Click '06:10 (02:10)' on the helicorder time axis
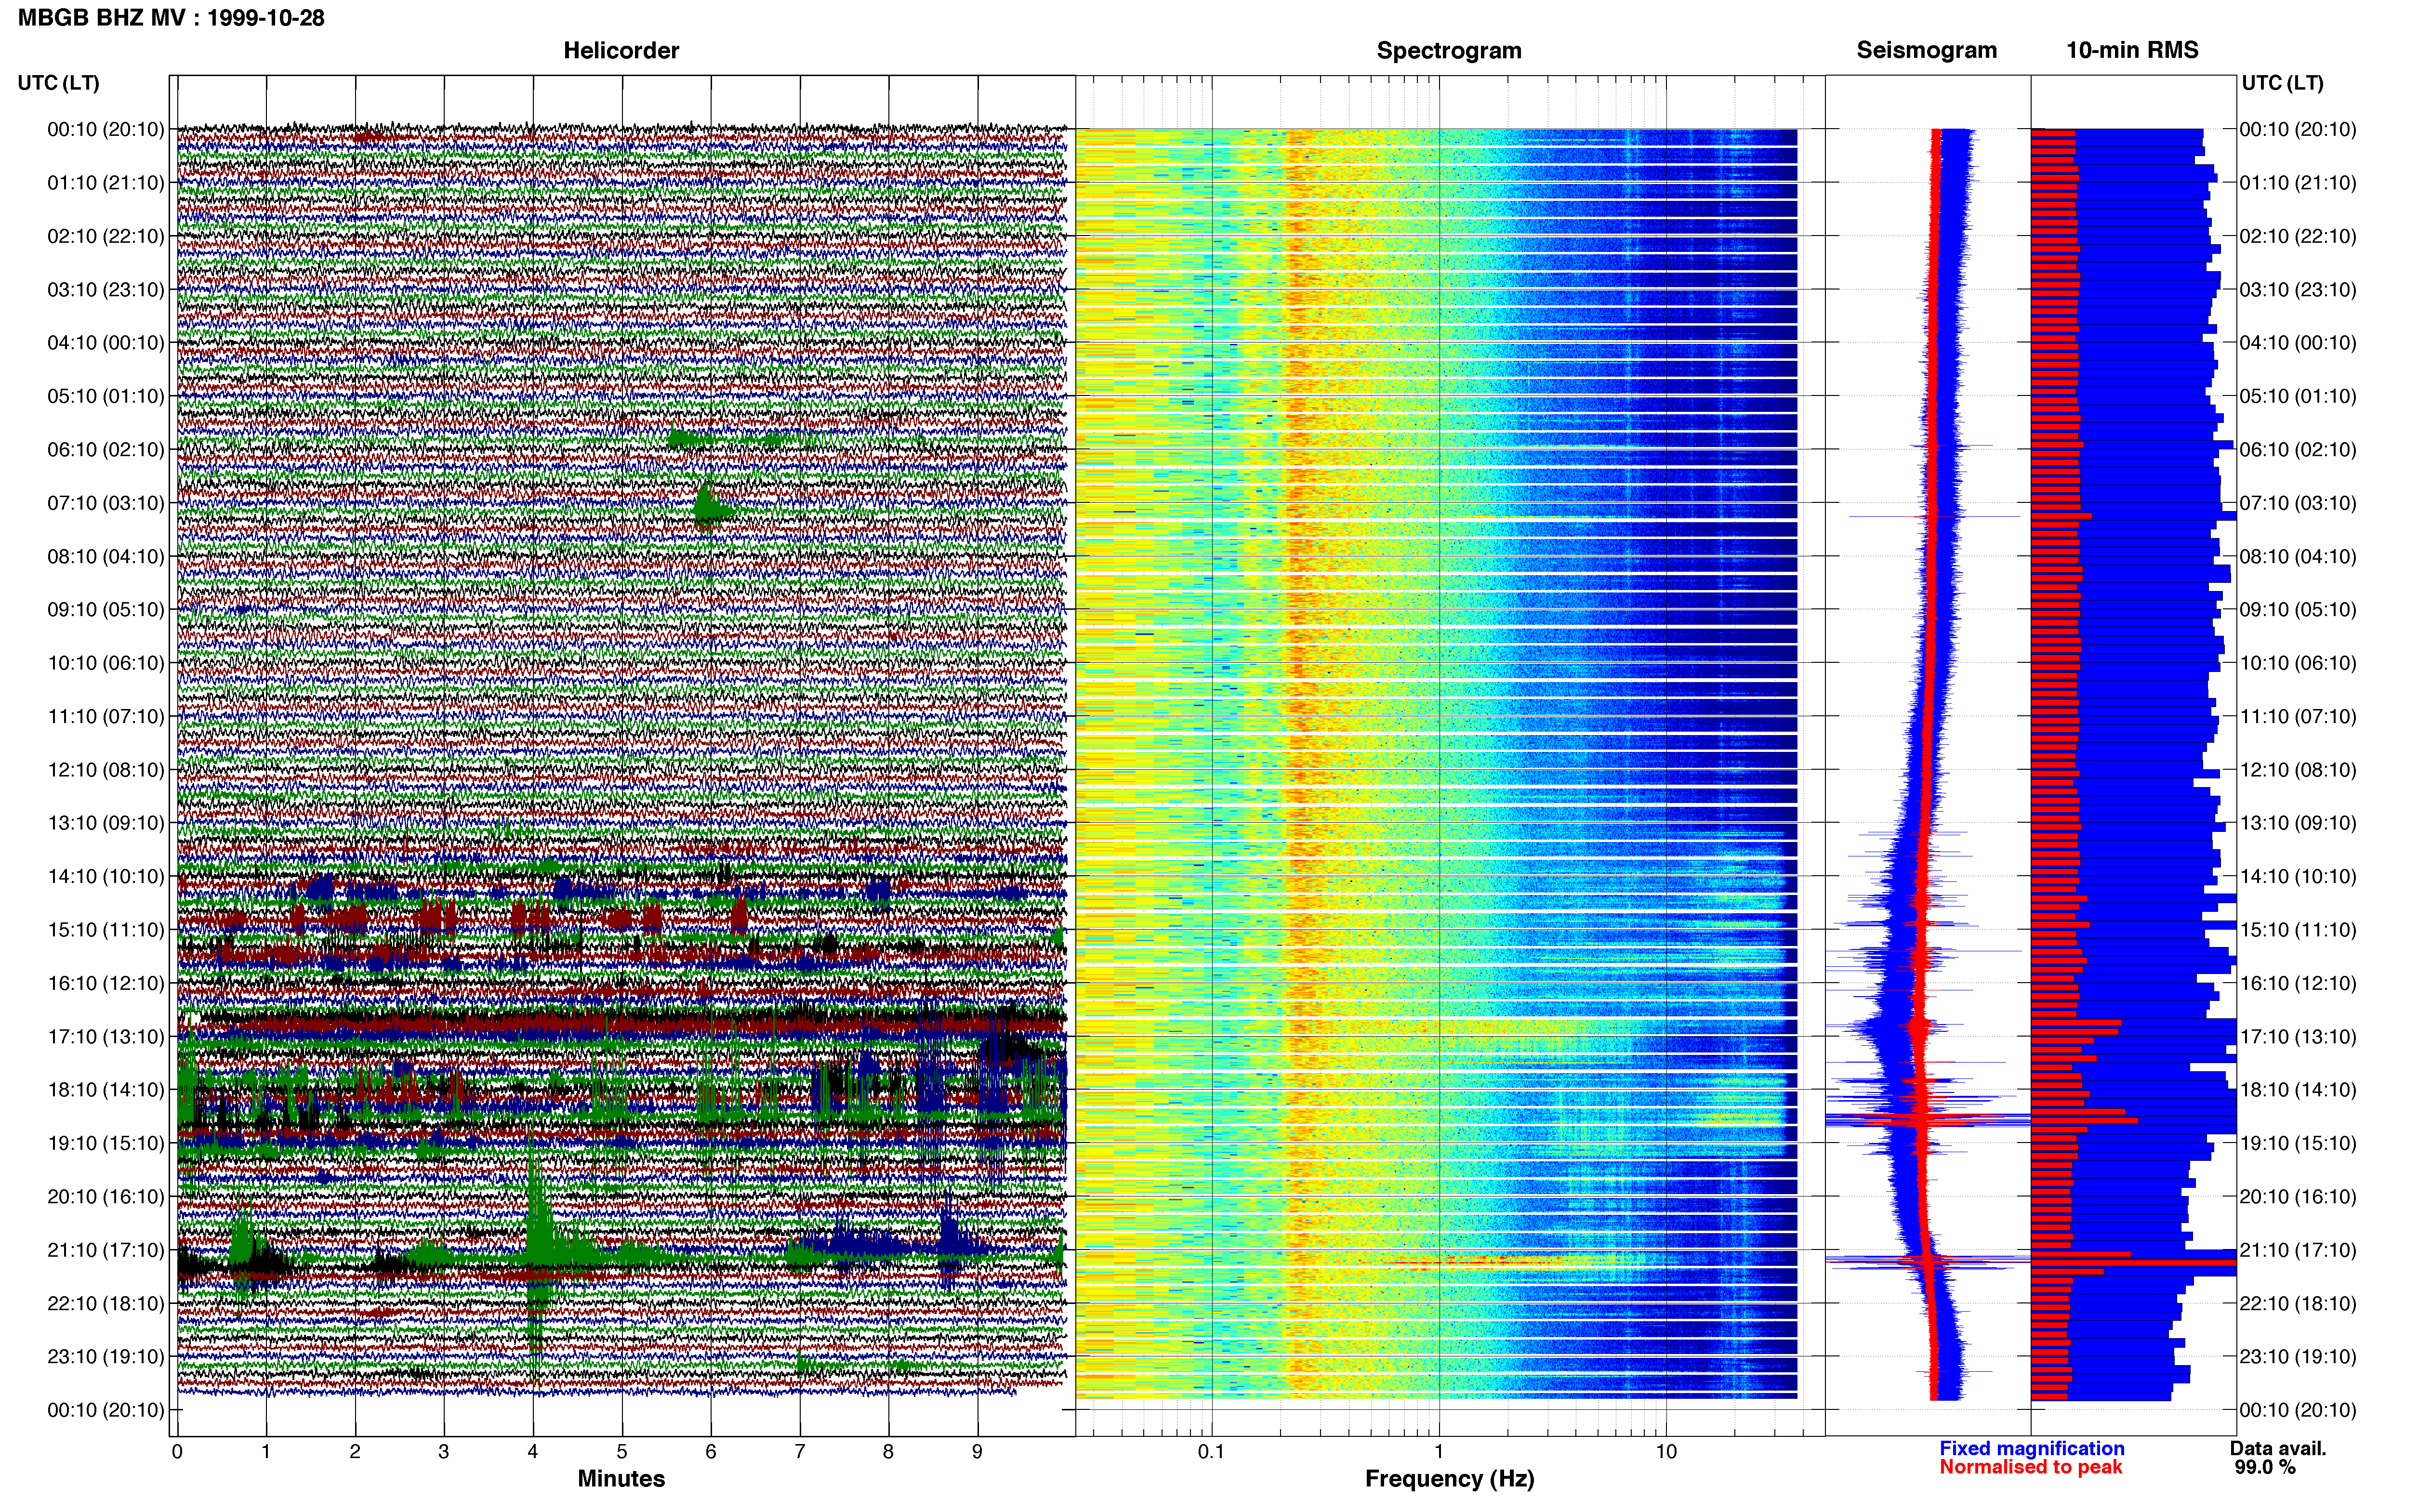This screenshot has width=2418, height=1512. 106,450
